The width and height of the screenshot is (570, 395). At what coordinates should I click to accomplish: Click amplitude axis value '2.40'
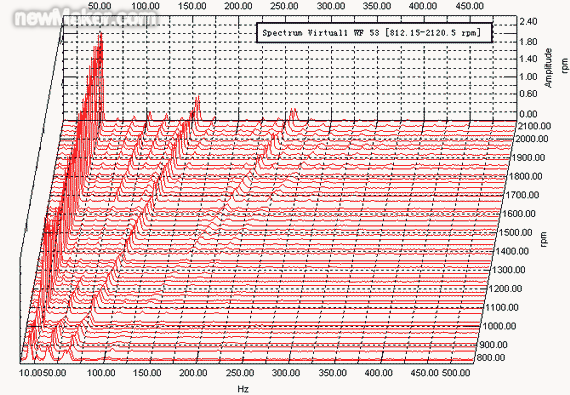click(x=528, y=22)
